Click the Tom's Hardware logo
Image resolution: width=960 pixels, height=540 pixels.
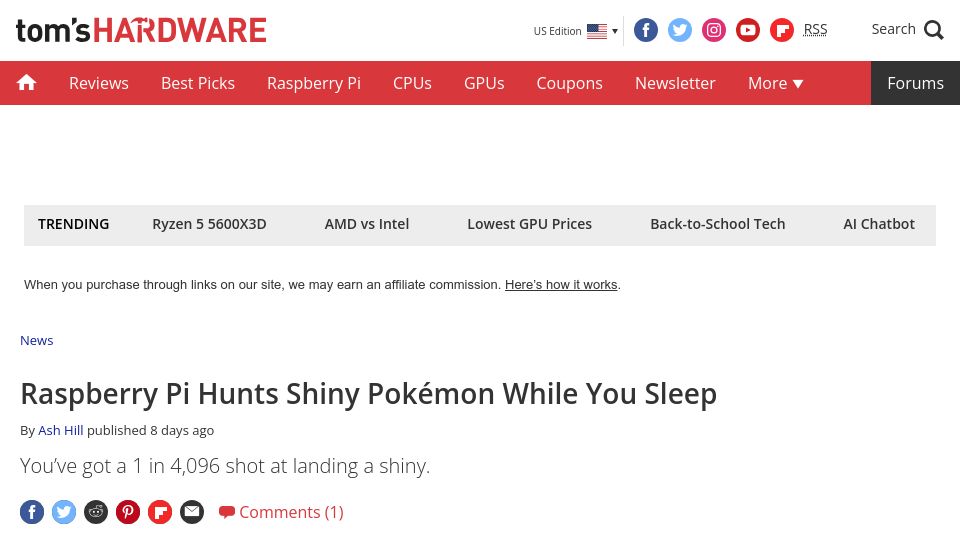[x=141, y=31]
